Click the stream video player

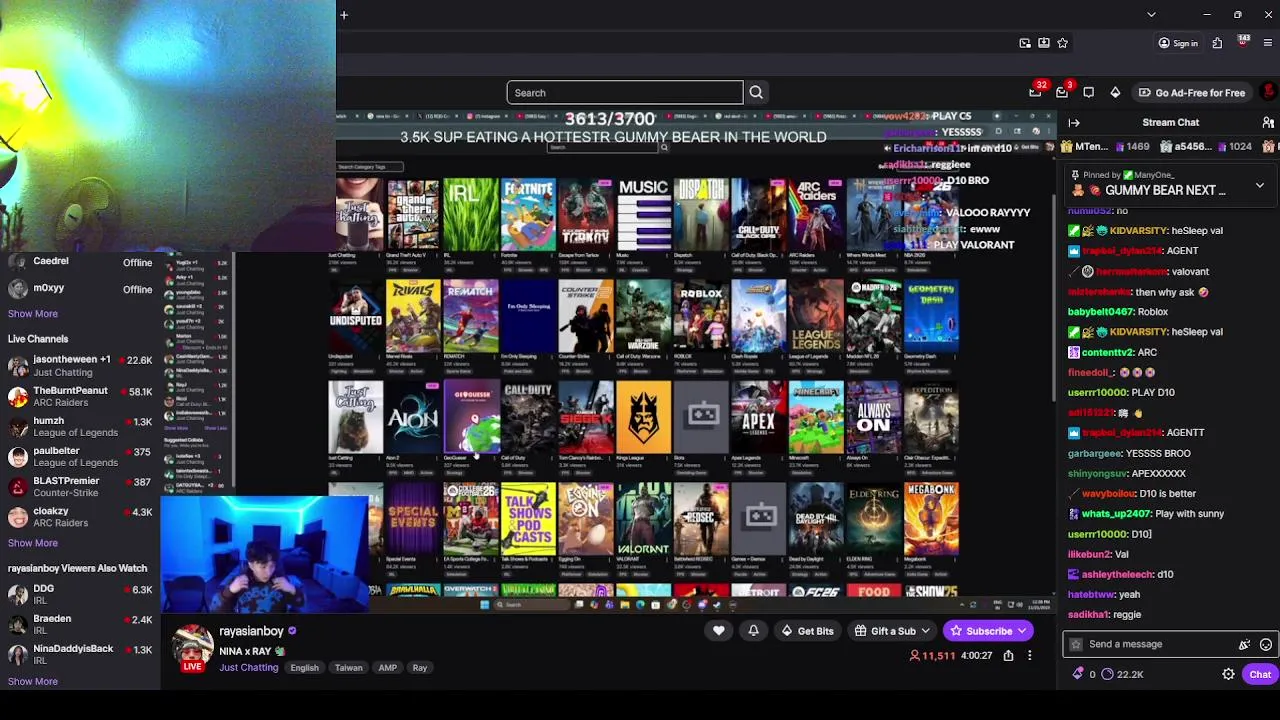[697, 360]
